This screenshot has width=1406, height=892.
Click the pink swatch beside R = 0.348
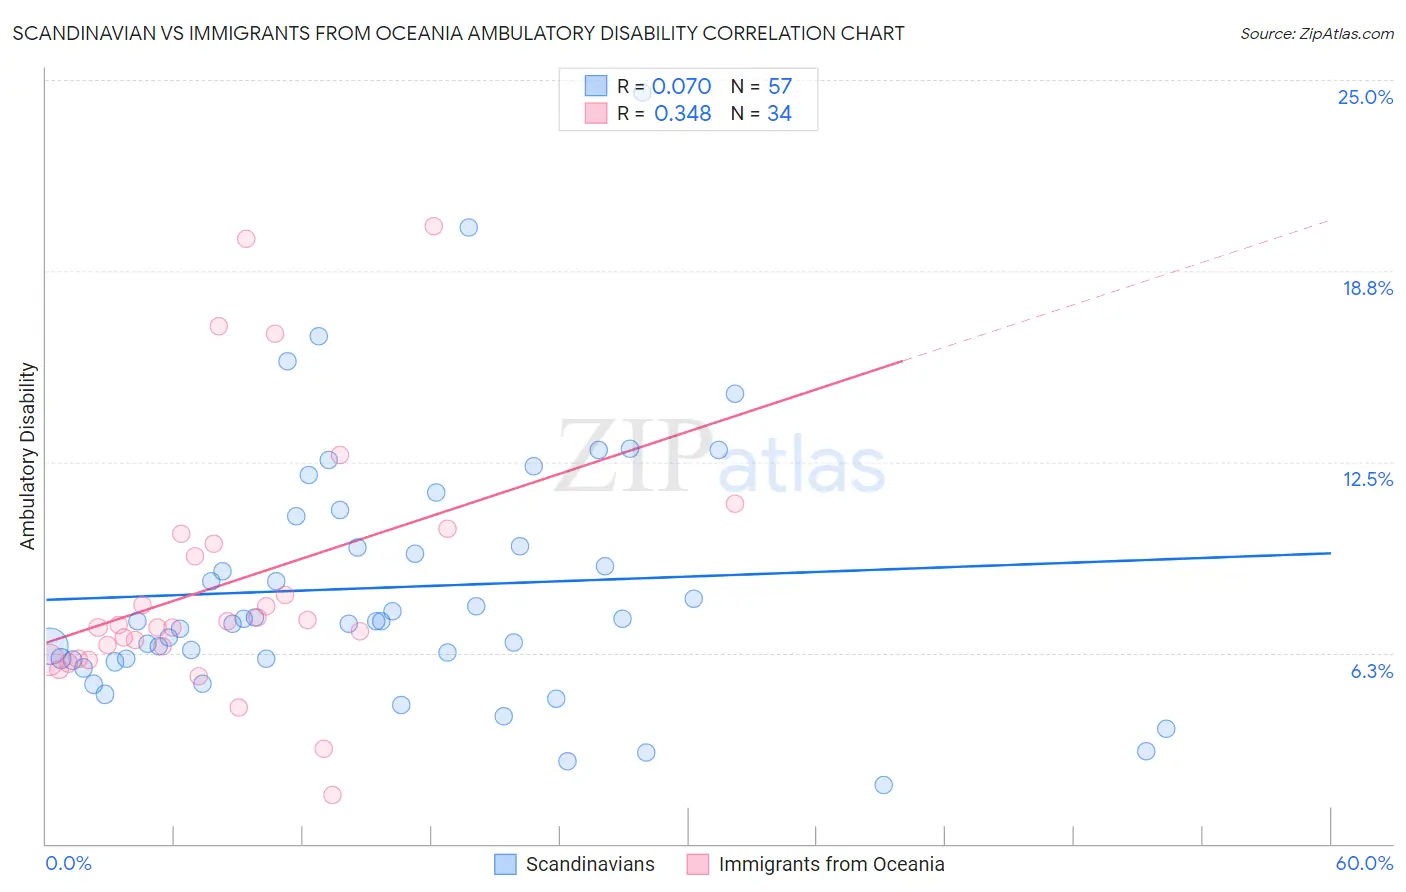(596, 113)
